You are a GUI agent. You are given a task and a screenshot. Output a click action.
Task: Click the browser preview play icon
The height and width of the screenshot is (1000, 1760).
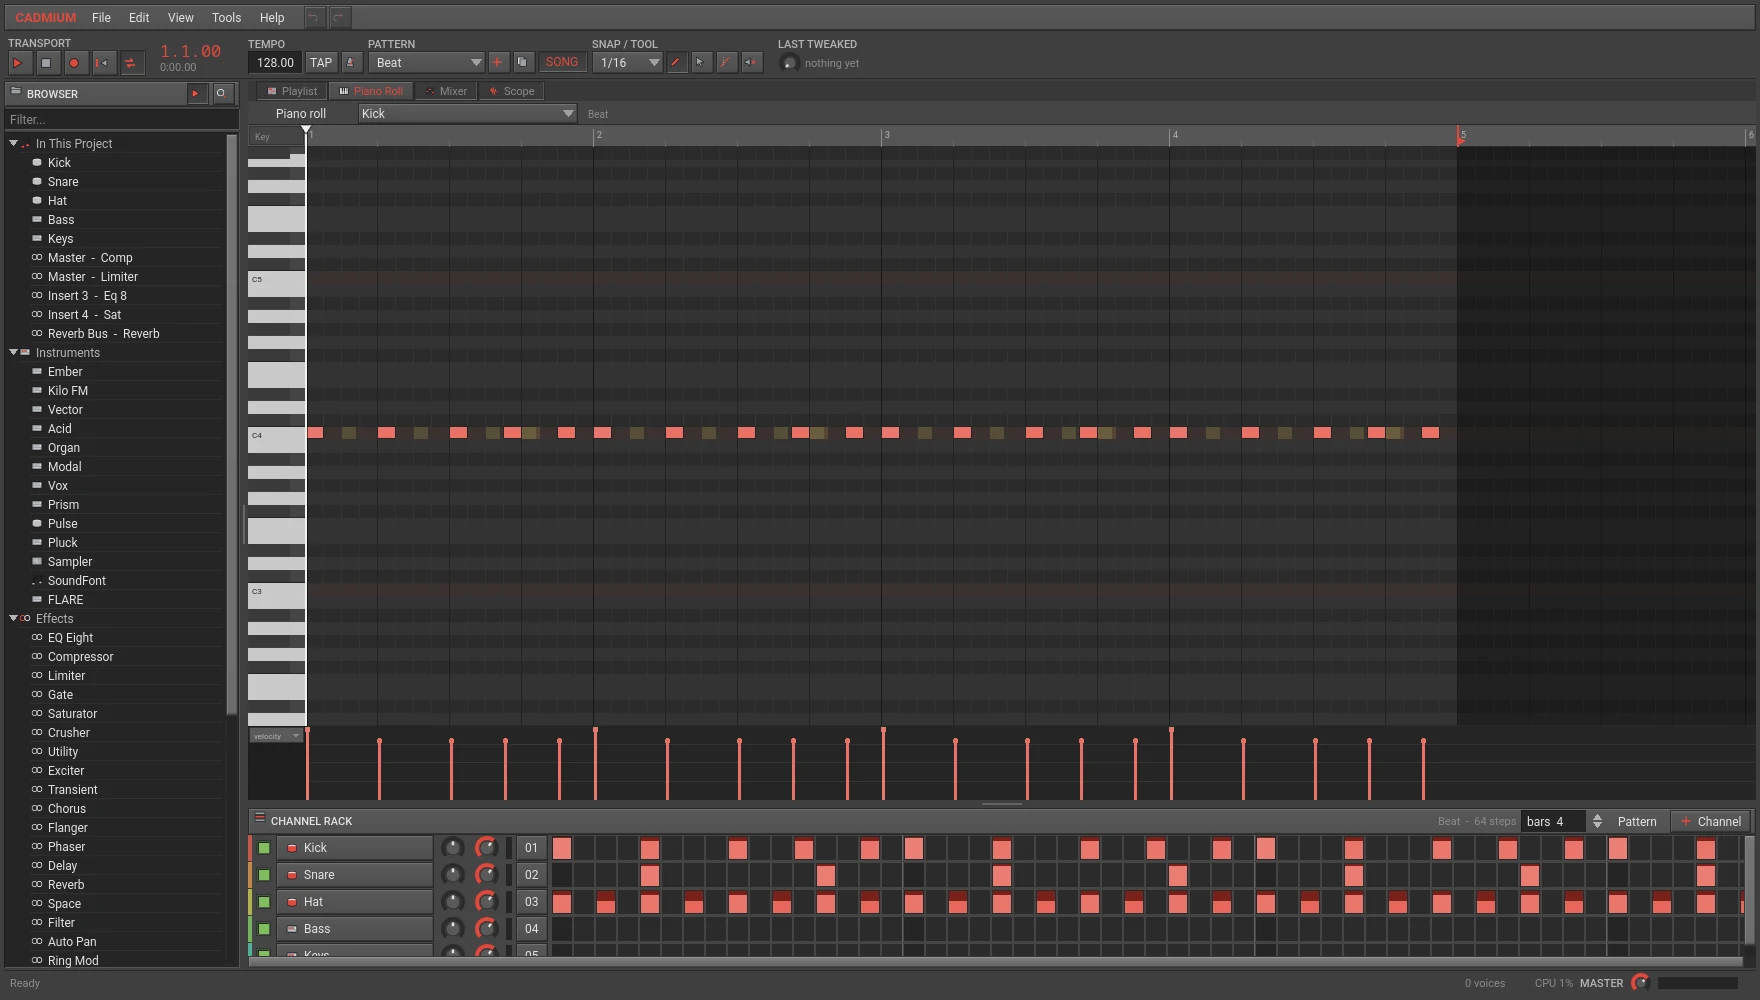(x=196, y=93)
